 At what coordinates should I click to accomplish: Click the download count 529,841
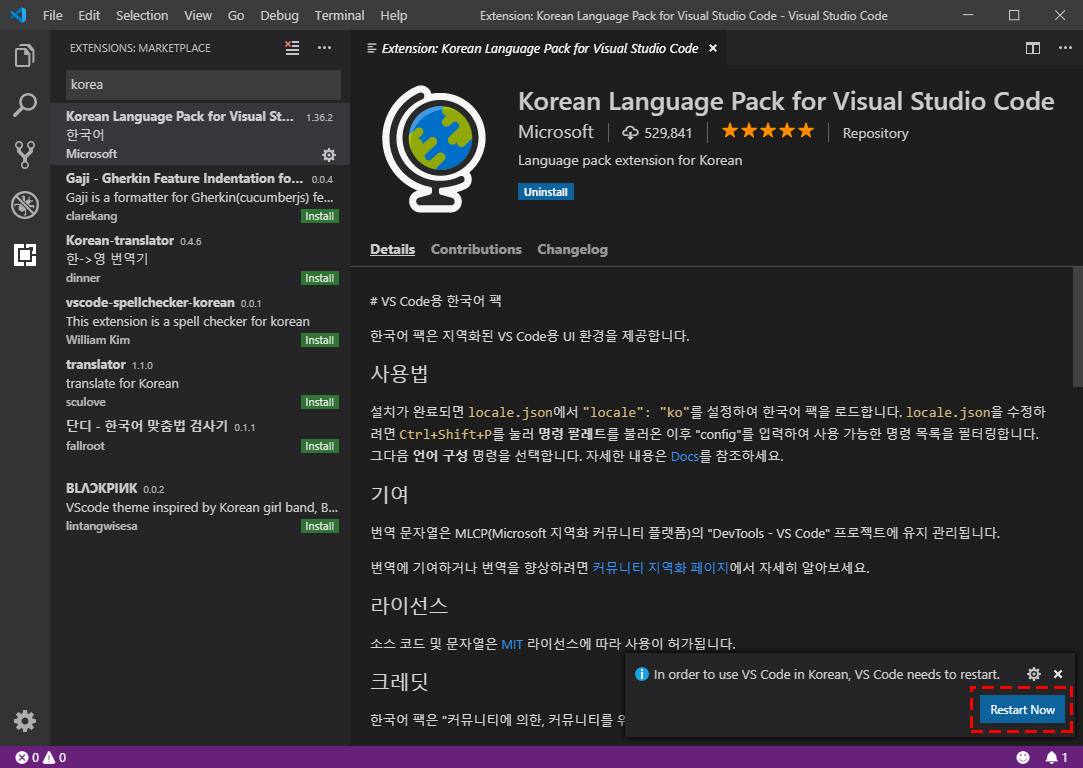coord(657,133)
